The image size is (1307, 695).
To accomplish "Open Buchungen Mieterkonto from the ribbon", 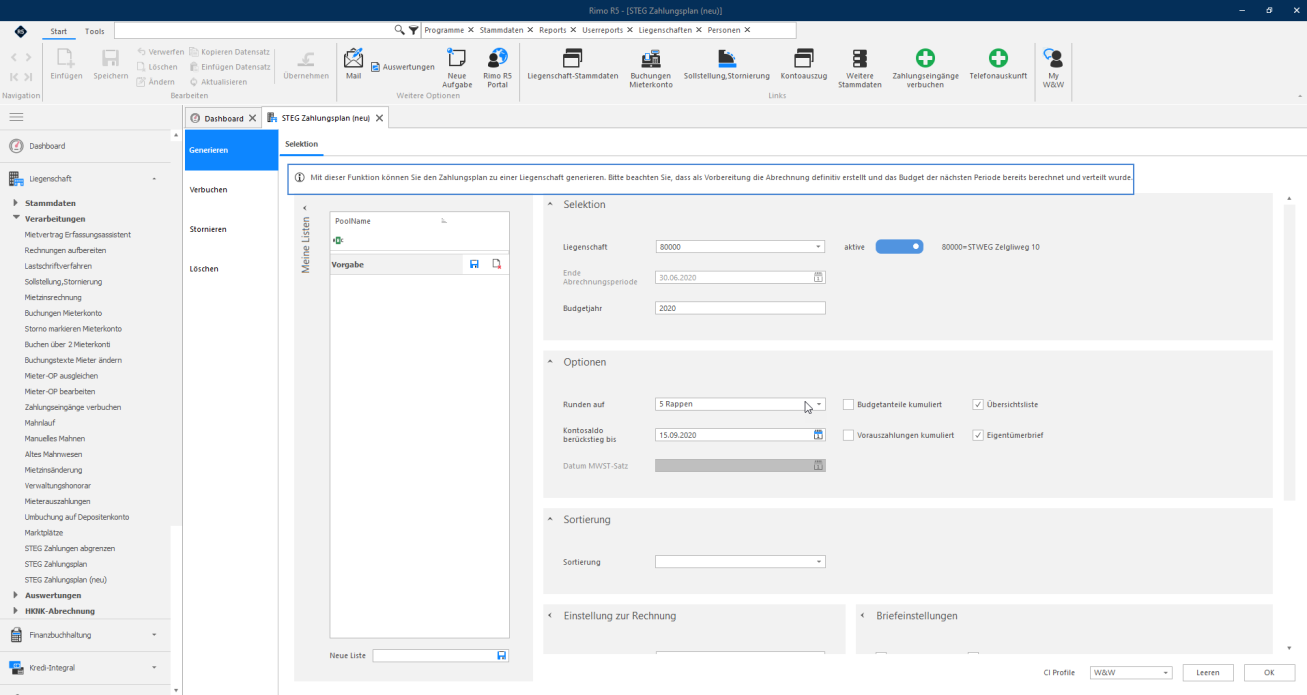I will pos(651,67).
